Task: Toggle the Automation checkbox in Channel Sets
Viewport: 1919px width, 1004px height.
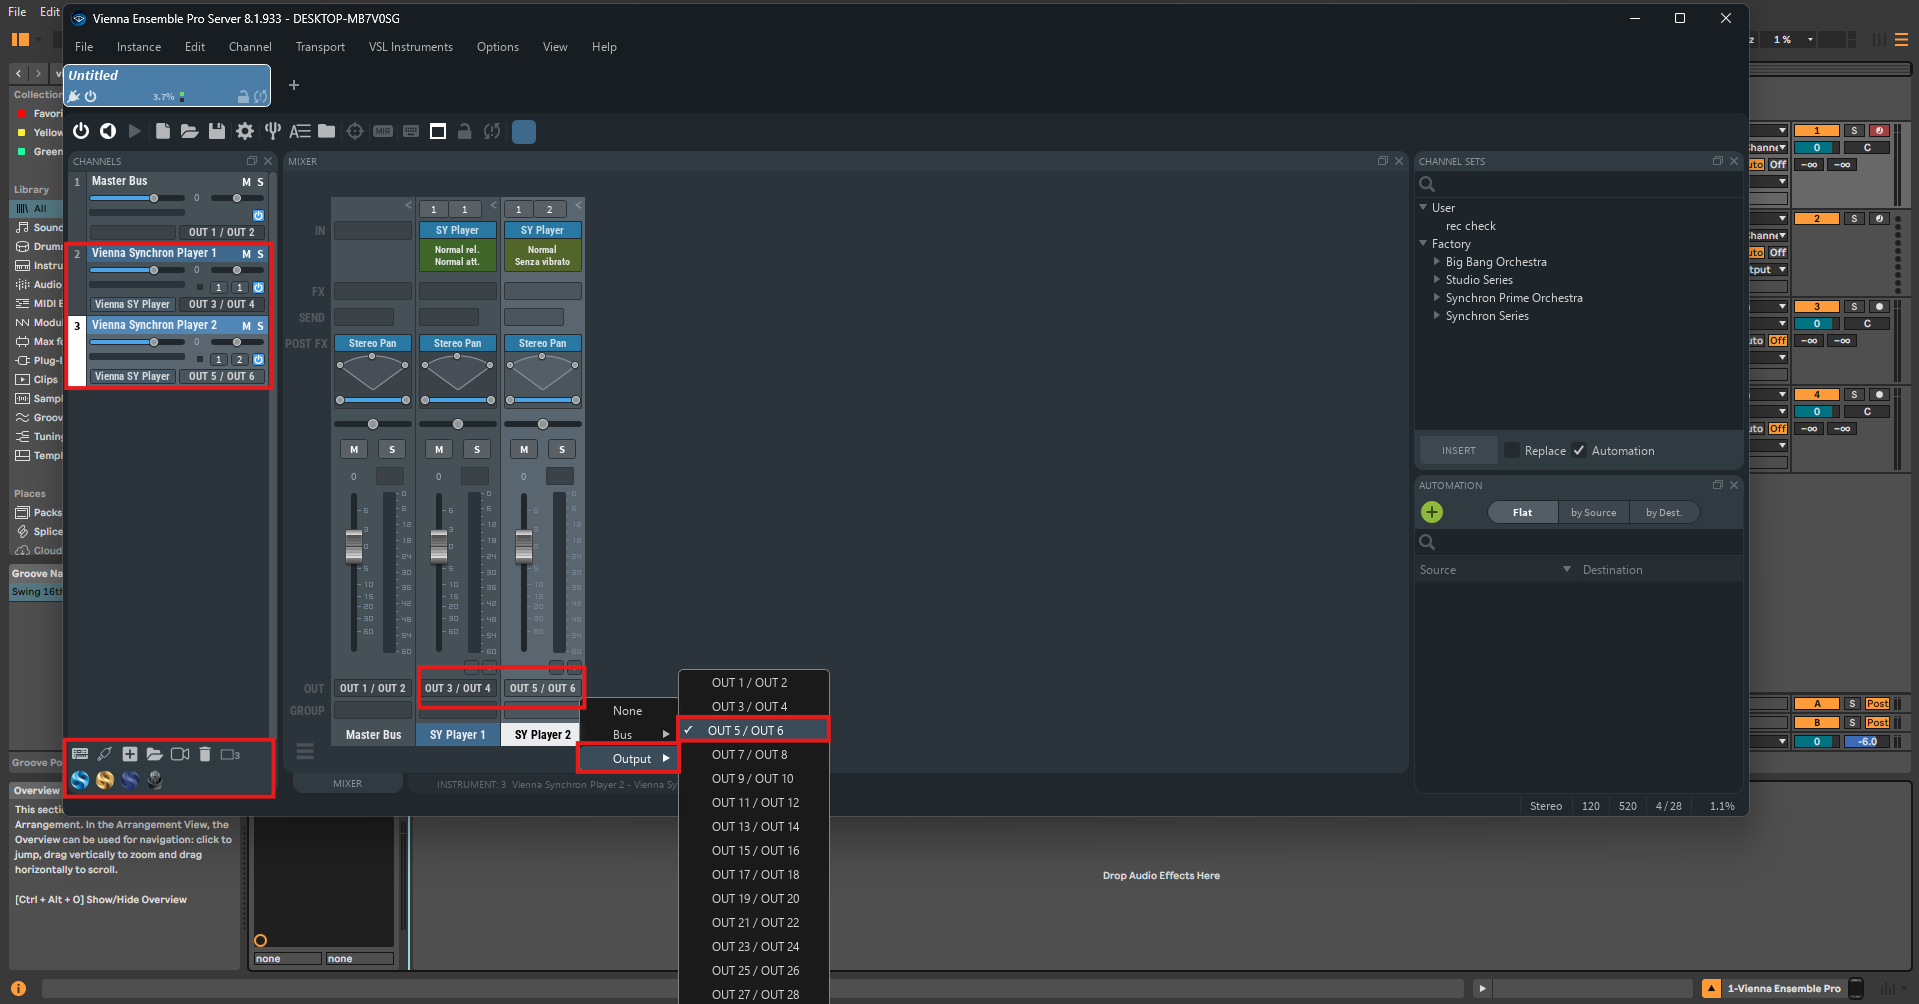Action: [1579, 451]
